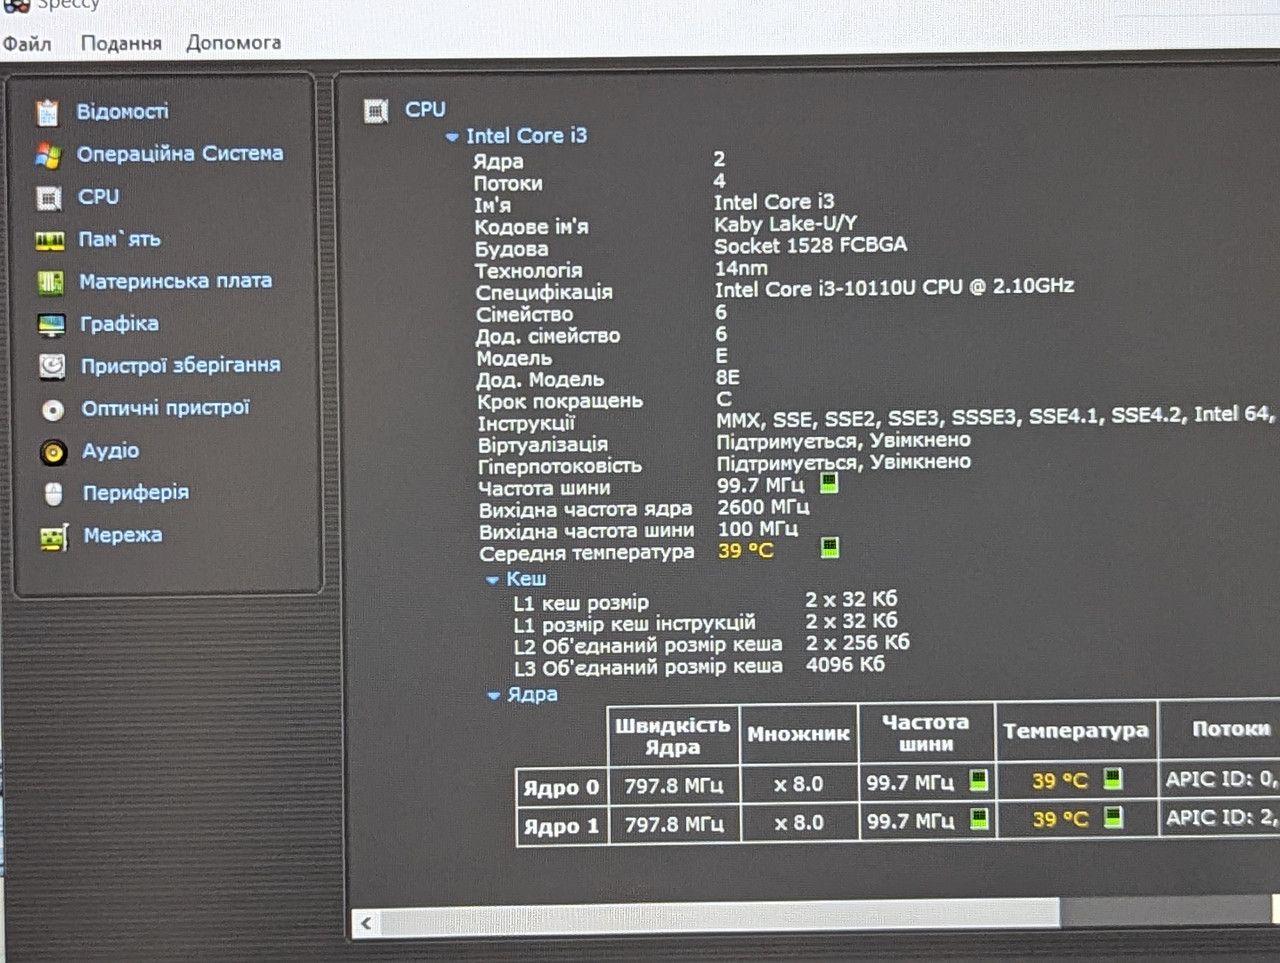The width and height of the screenshot is (1280, 963).
Task: Click the 2600 МГц core frequency value
Action: pos(763,507)
